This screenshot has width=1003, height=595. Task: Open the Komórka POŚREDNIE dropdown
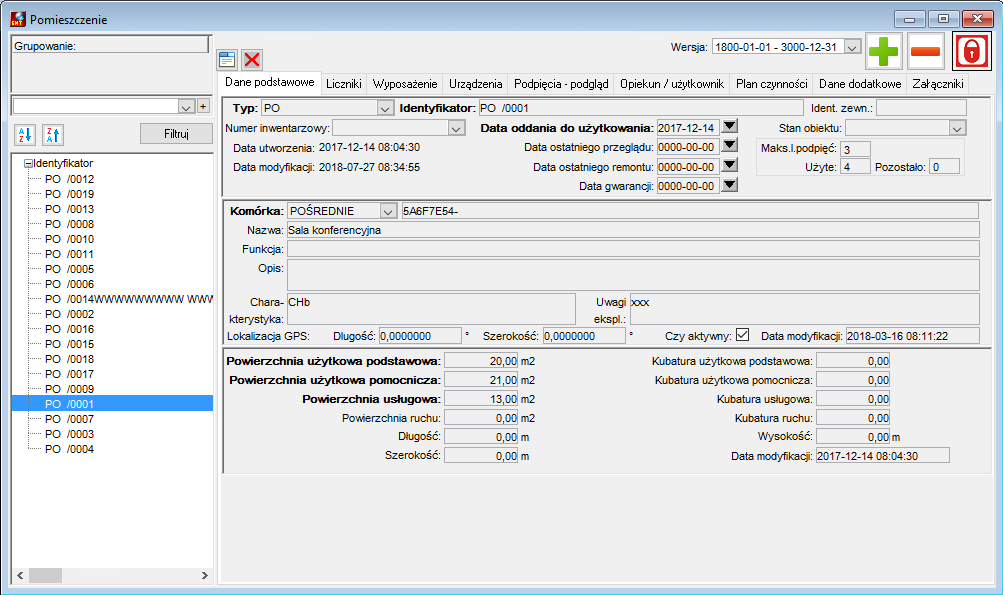(388, 211)
